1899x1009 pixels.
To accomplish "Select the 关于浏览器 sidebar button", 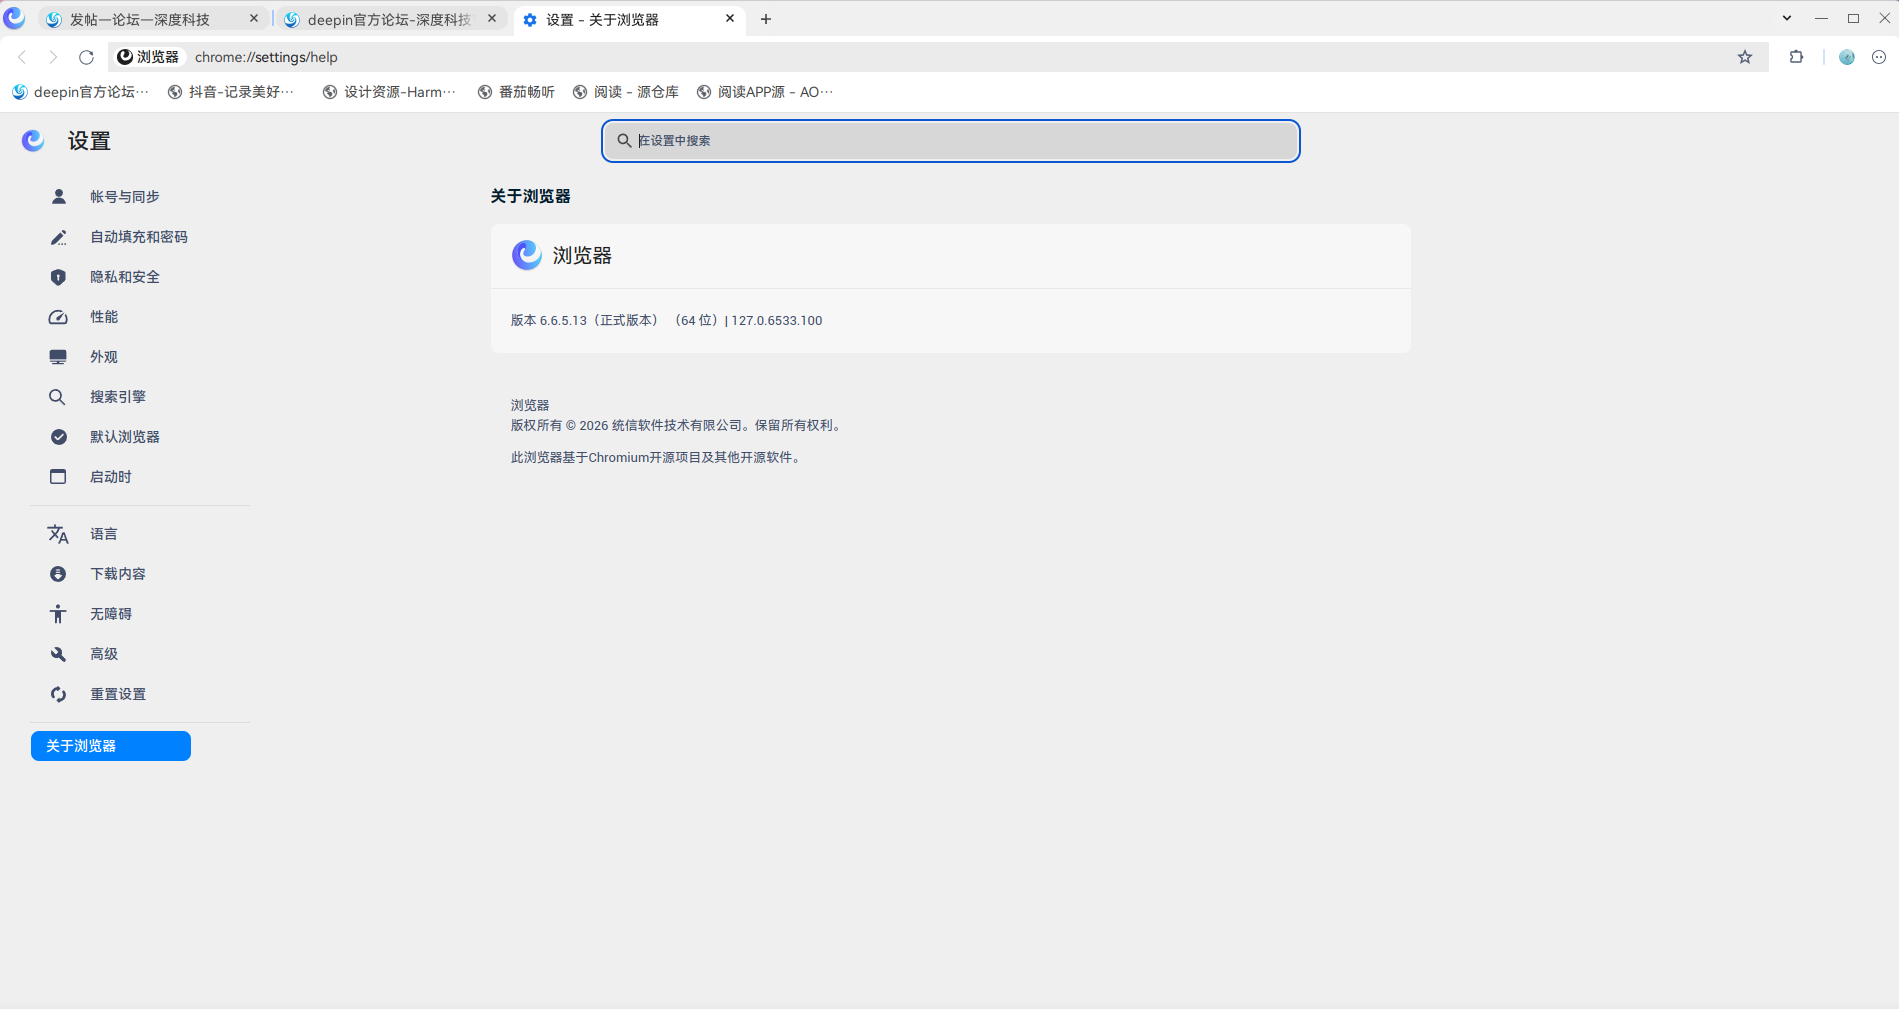I will coord(111,746).
